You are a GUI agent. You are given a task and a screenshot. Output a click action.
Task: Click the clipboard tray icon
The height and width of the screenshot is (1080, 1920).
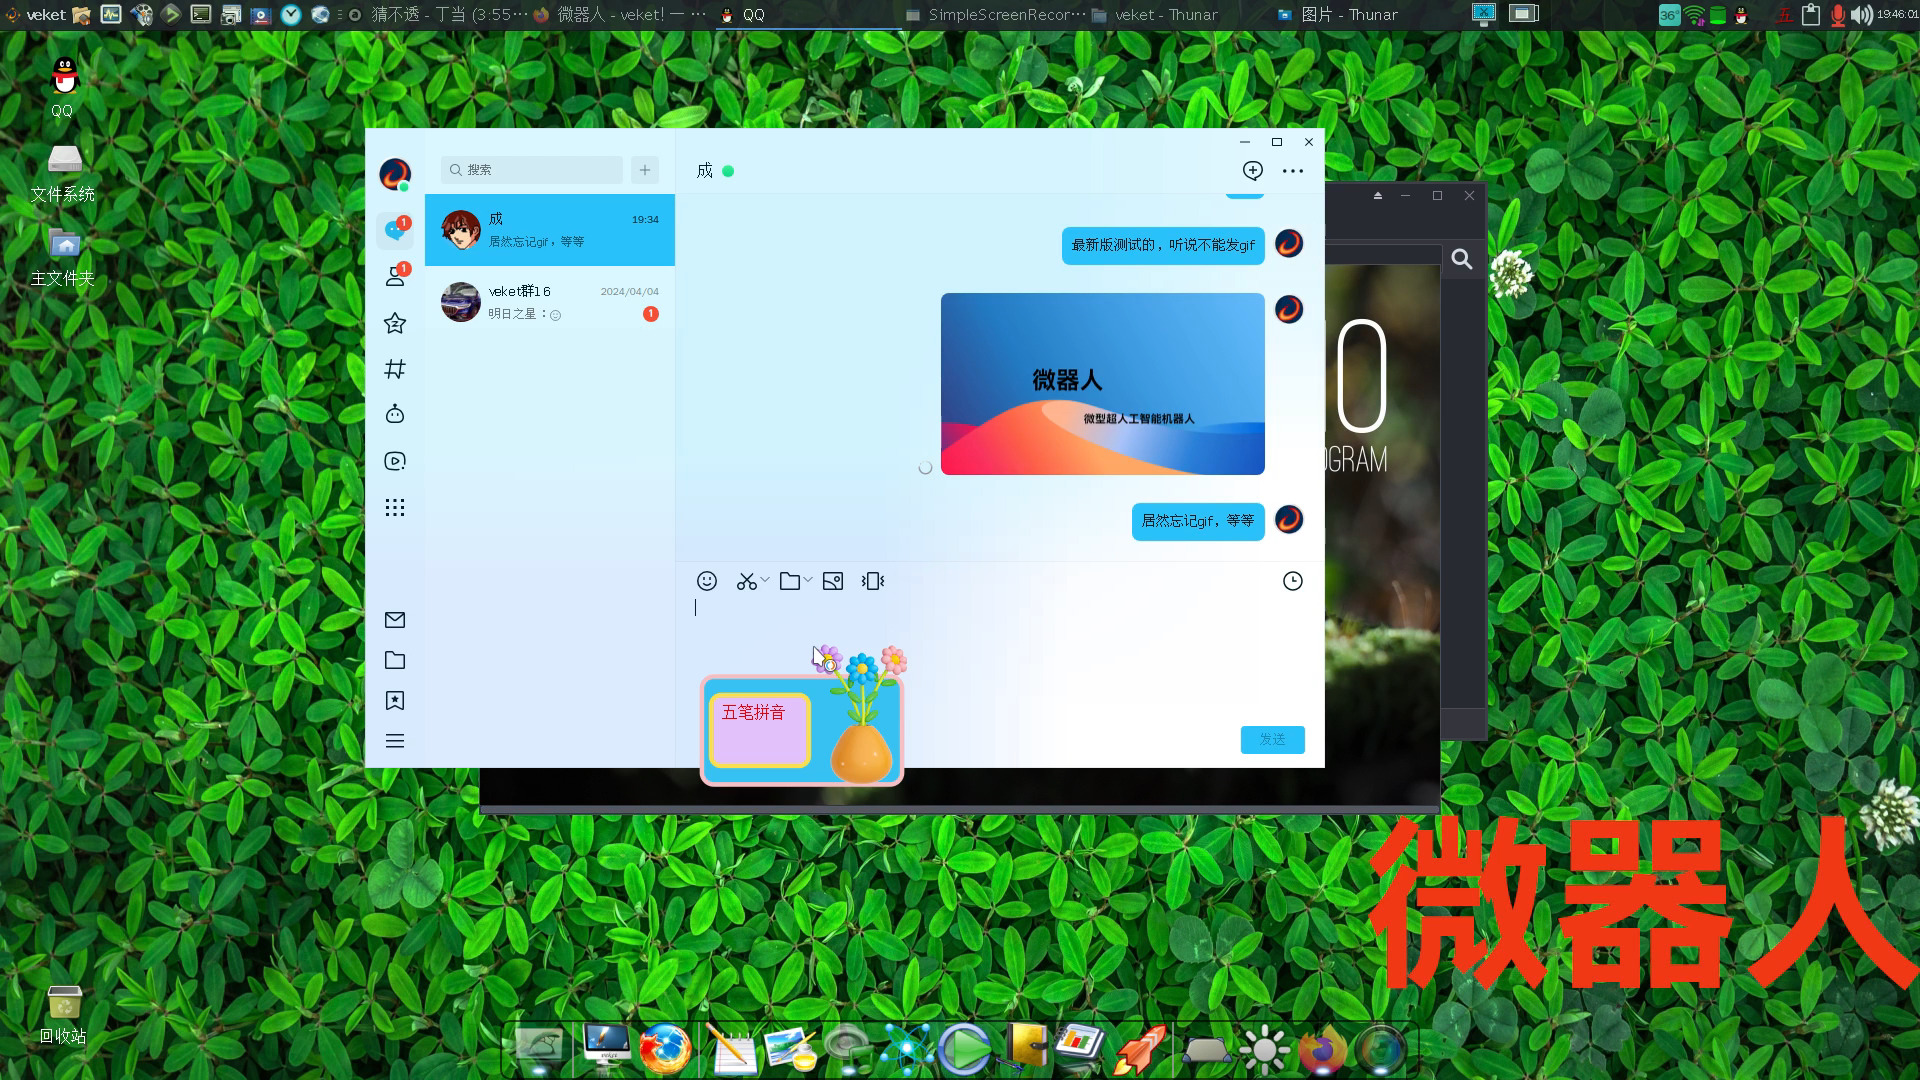(1811, 14)
